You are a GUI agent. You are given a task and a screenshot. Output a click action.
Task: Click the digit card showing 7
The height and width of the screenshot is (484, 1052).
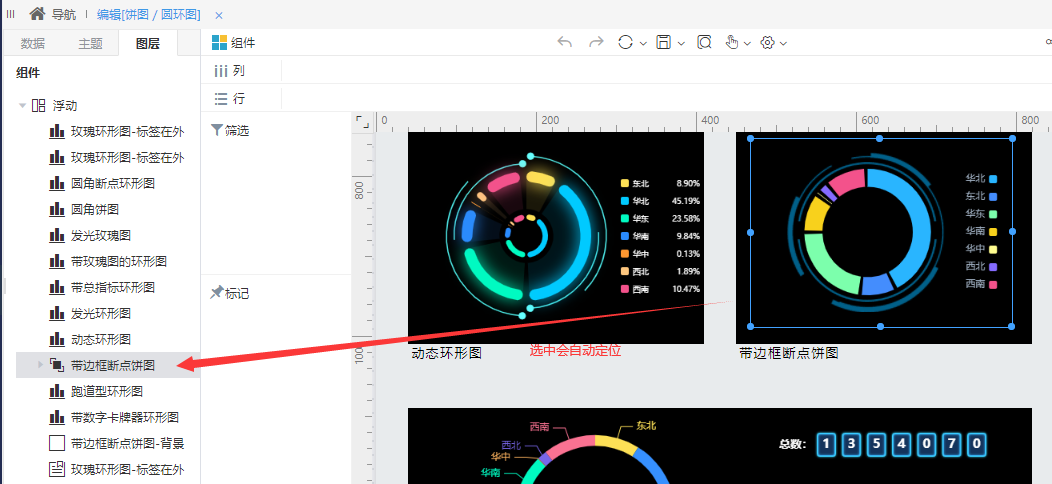point(952,444)
